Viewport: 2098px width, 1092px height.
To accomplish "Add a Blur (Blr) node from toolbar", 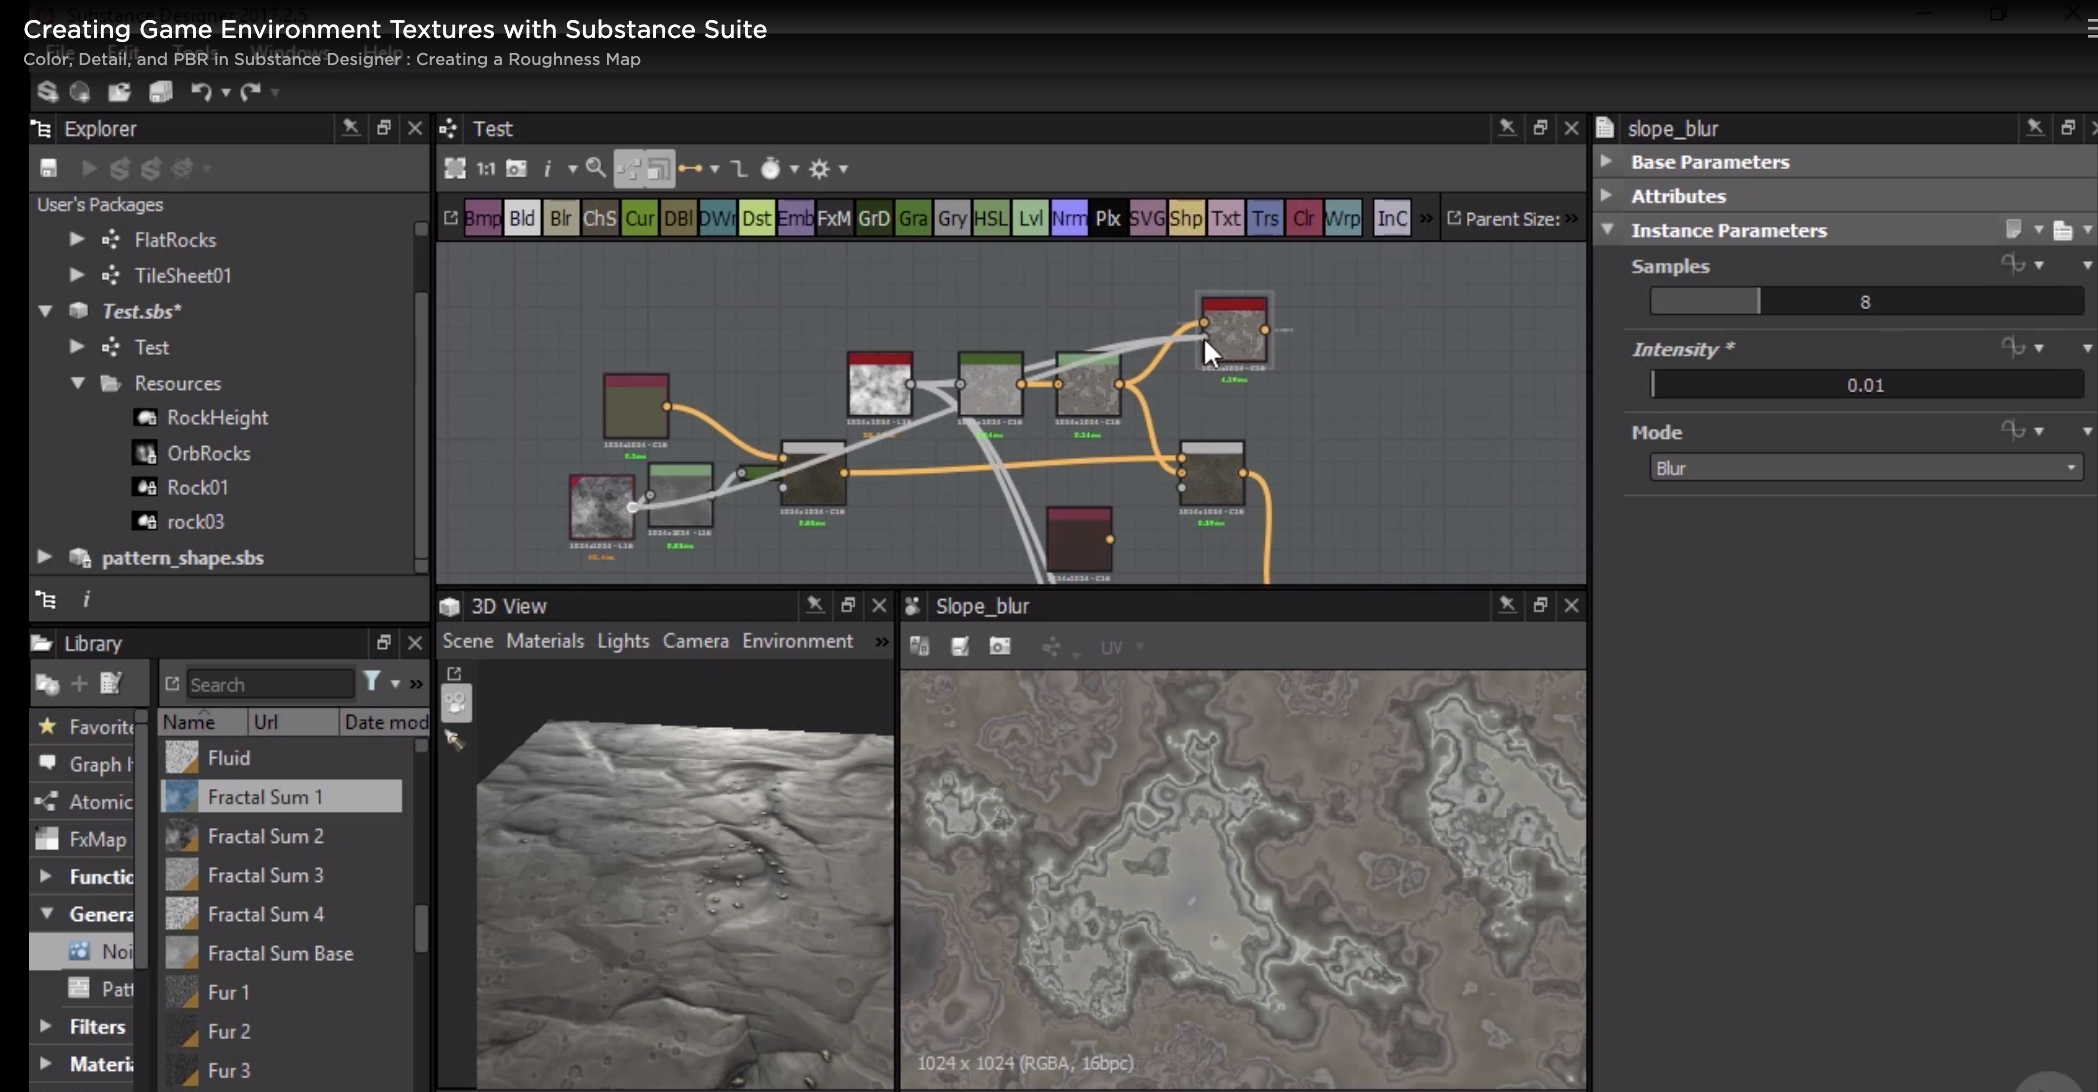I will (x=561, y=218).
